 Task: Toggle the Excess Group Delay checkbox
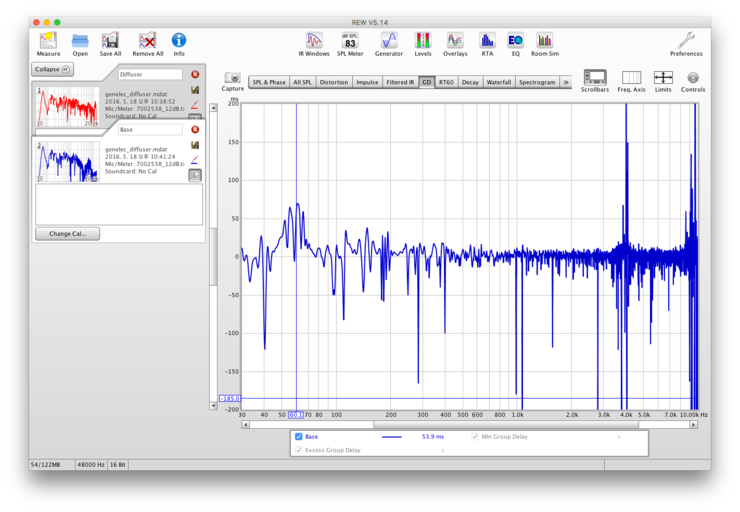point(299,450)
